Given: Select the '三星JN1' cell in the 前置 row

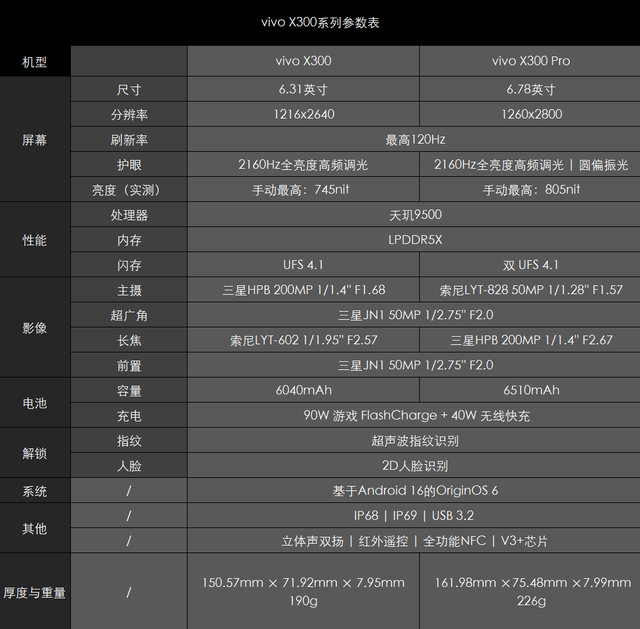Looking at the screenshot, I should (414, 365).
